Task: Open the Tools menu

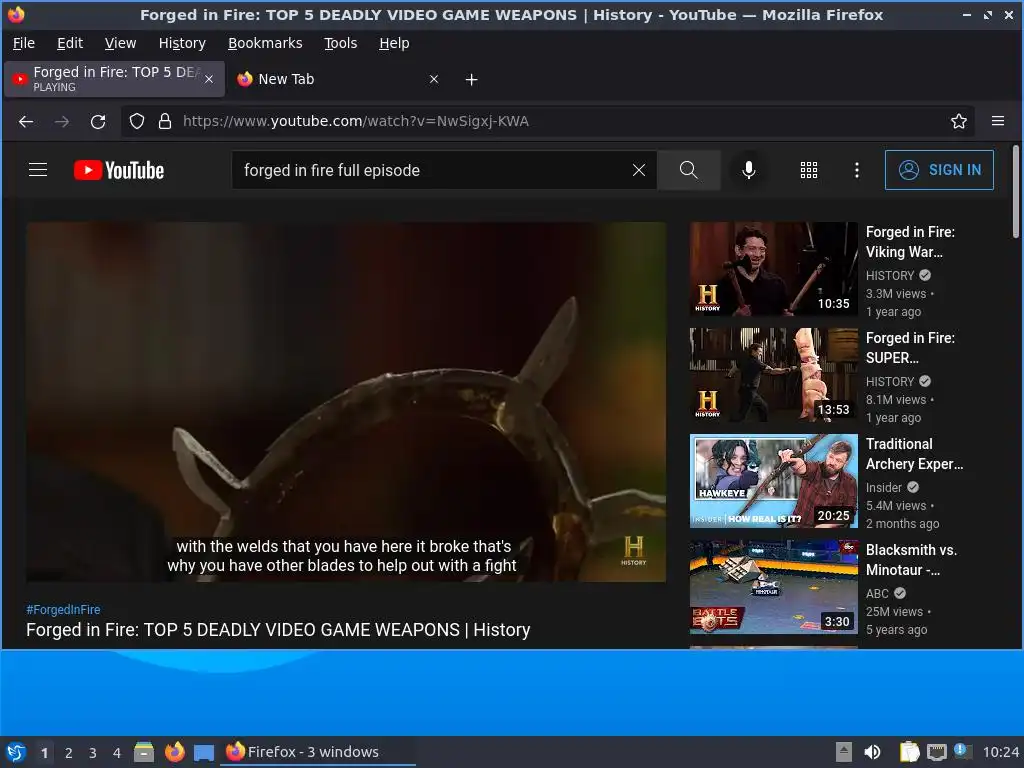Action: (340, 43)
